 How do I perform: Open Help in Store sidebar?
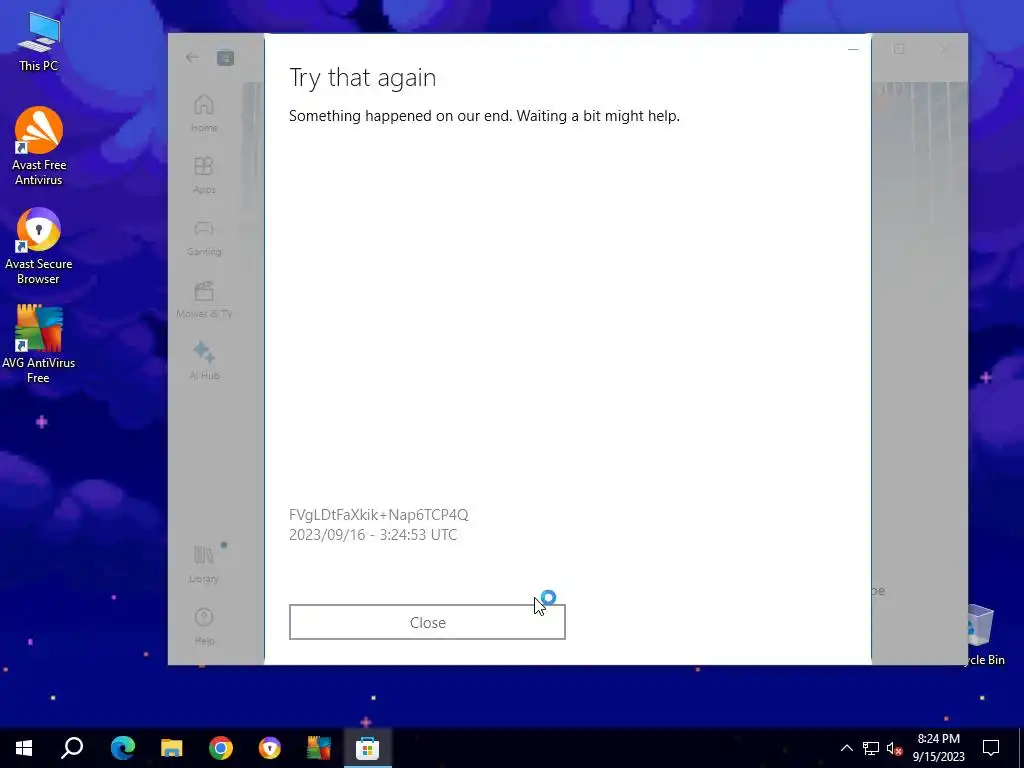(204, 626)
